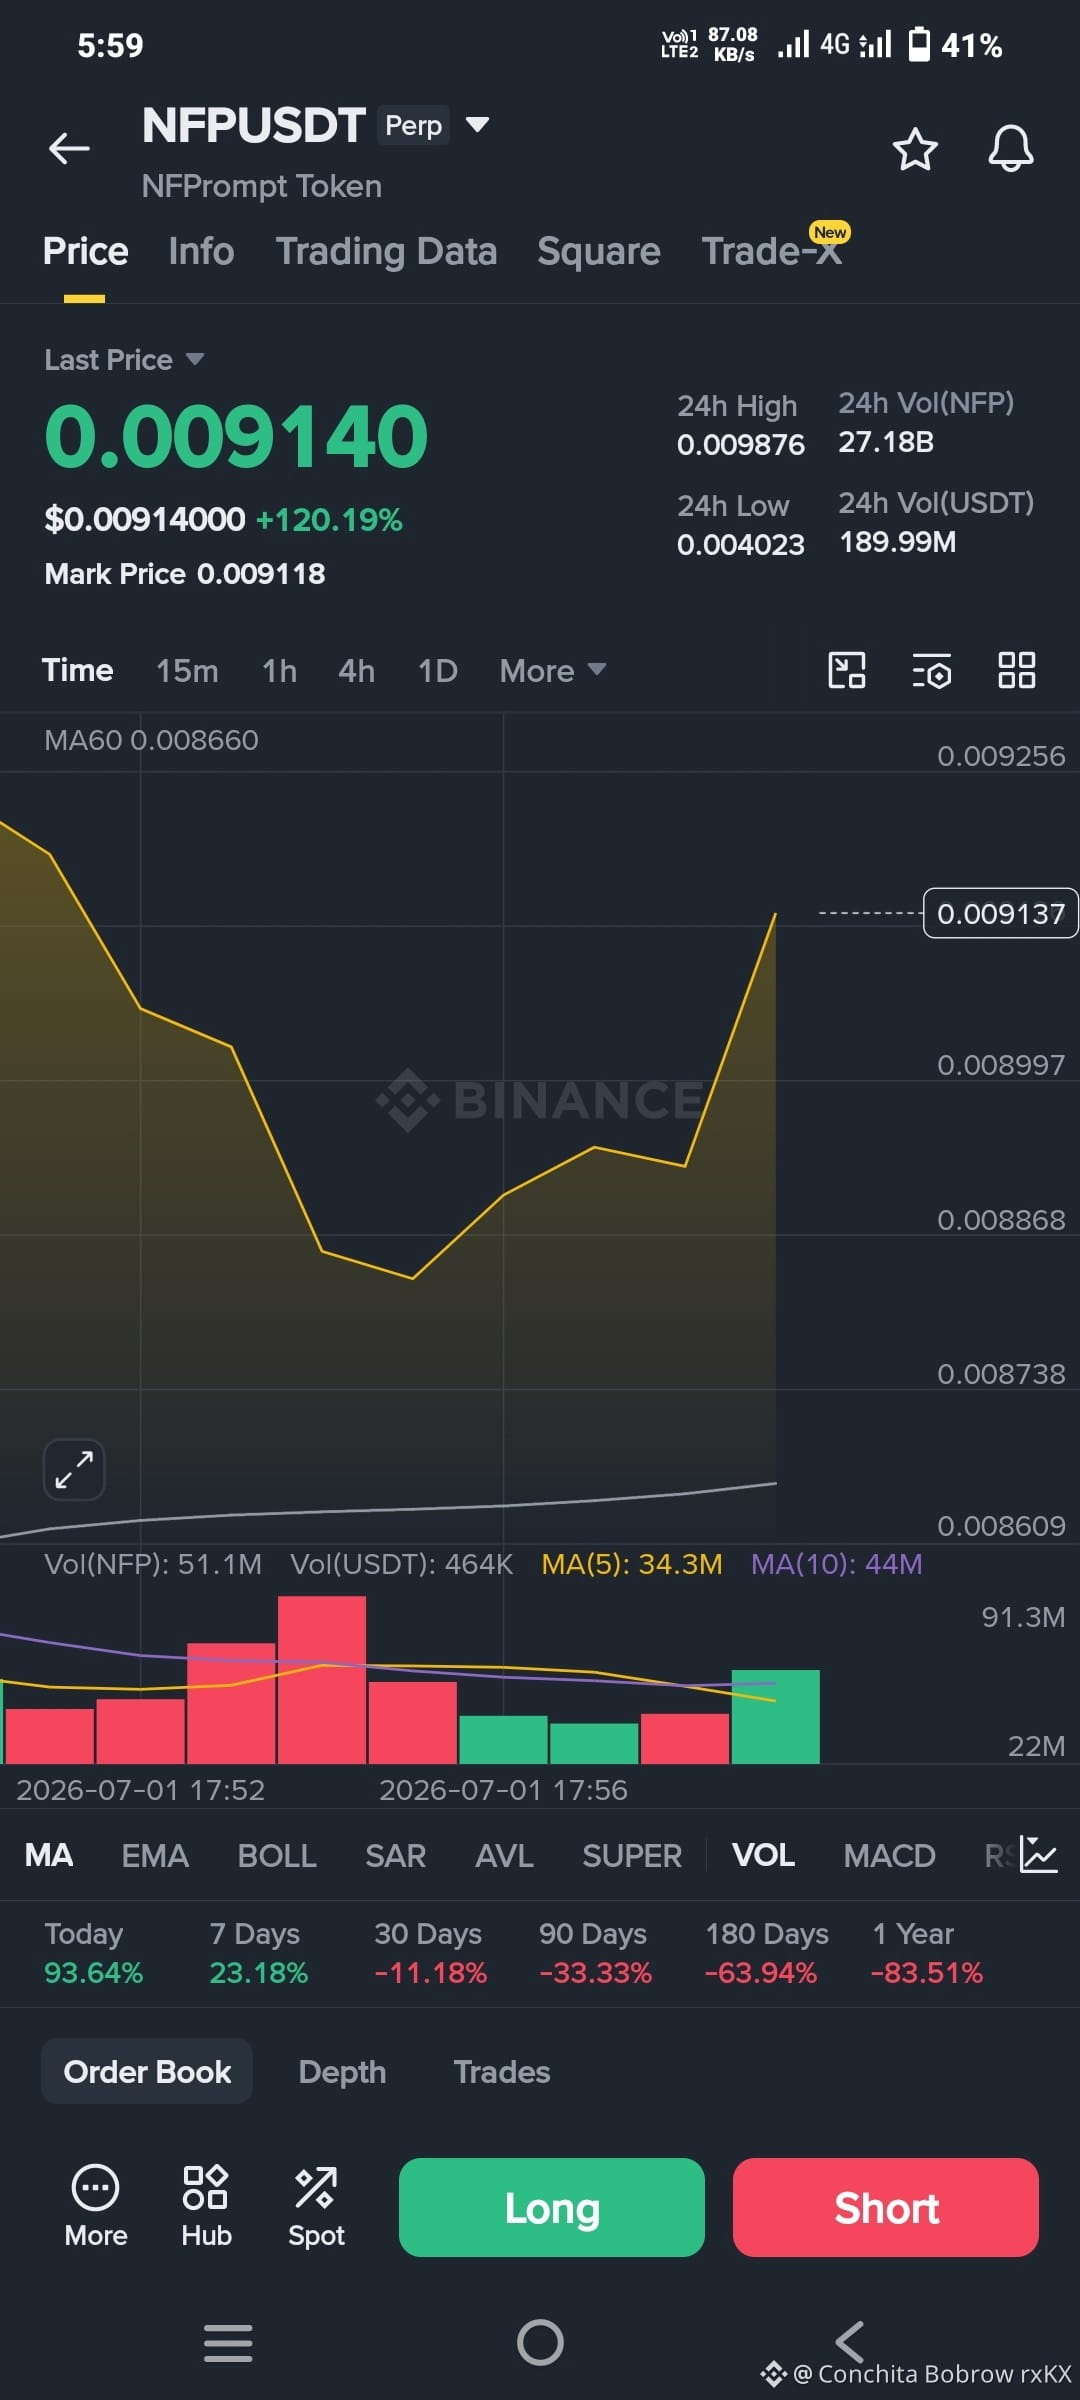
Task: Toggle the MACD sub-indicator
Action: point(889,1855)
